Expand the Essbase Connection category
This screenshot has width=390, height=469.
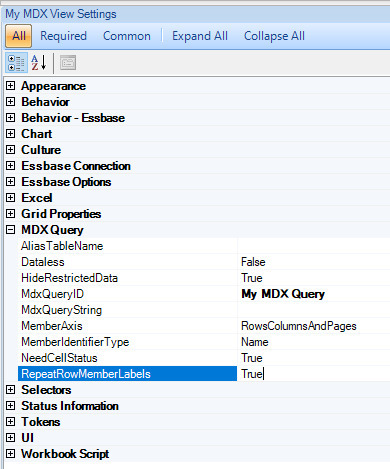[x=11, y=166]
